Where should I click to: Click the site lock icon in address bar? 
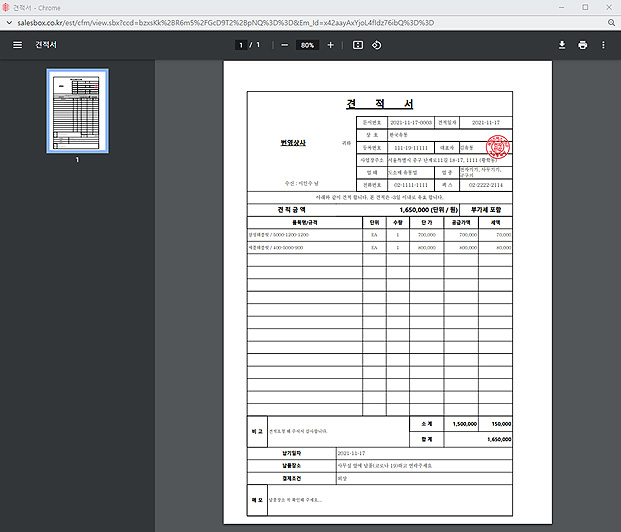pyautogui.click(x=7, y=21)
